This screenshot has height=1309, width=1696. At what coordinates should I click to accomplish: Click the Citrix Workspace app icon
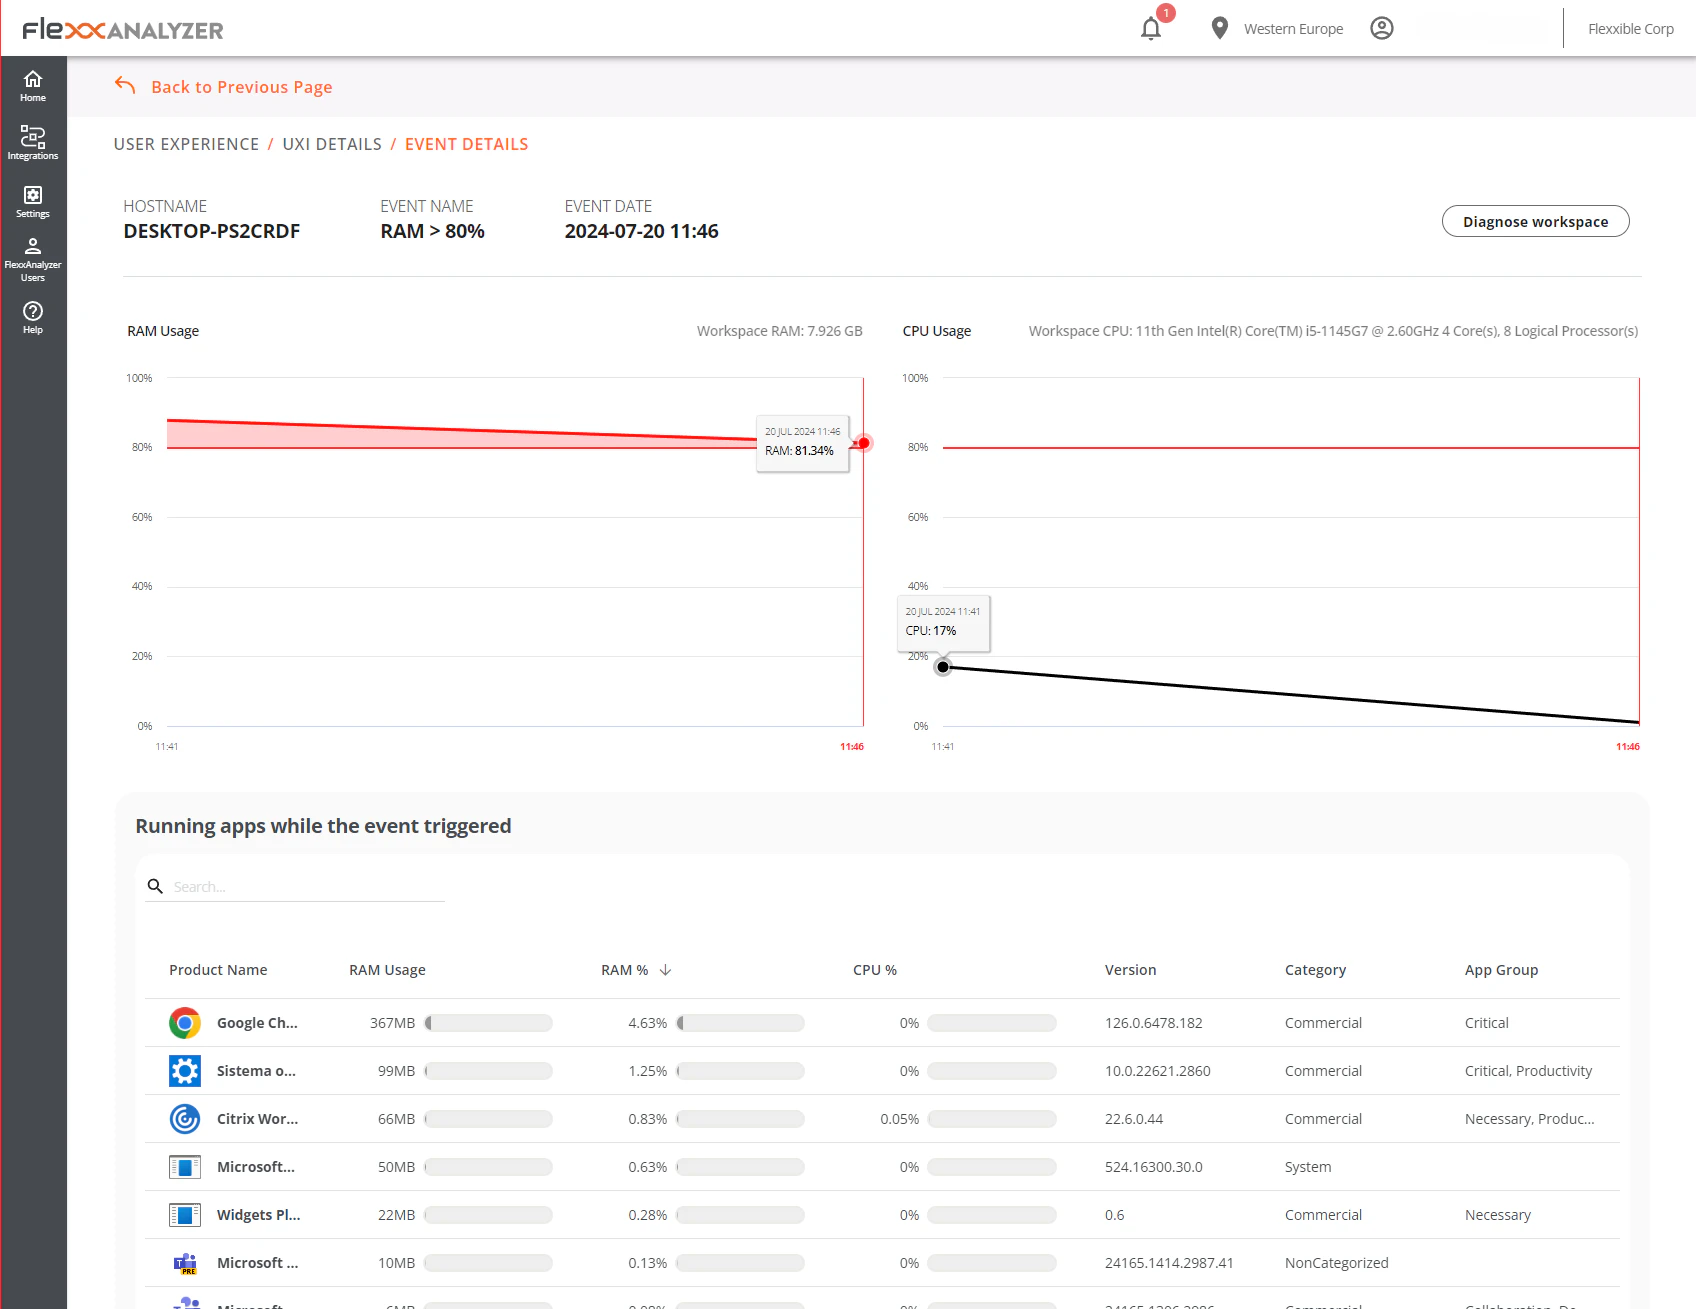click(185, 1119)
